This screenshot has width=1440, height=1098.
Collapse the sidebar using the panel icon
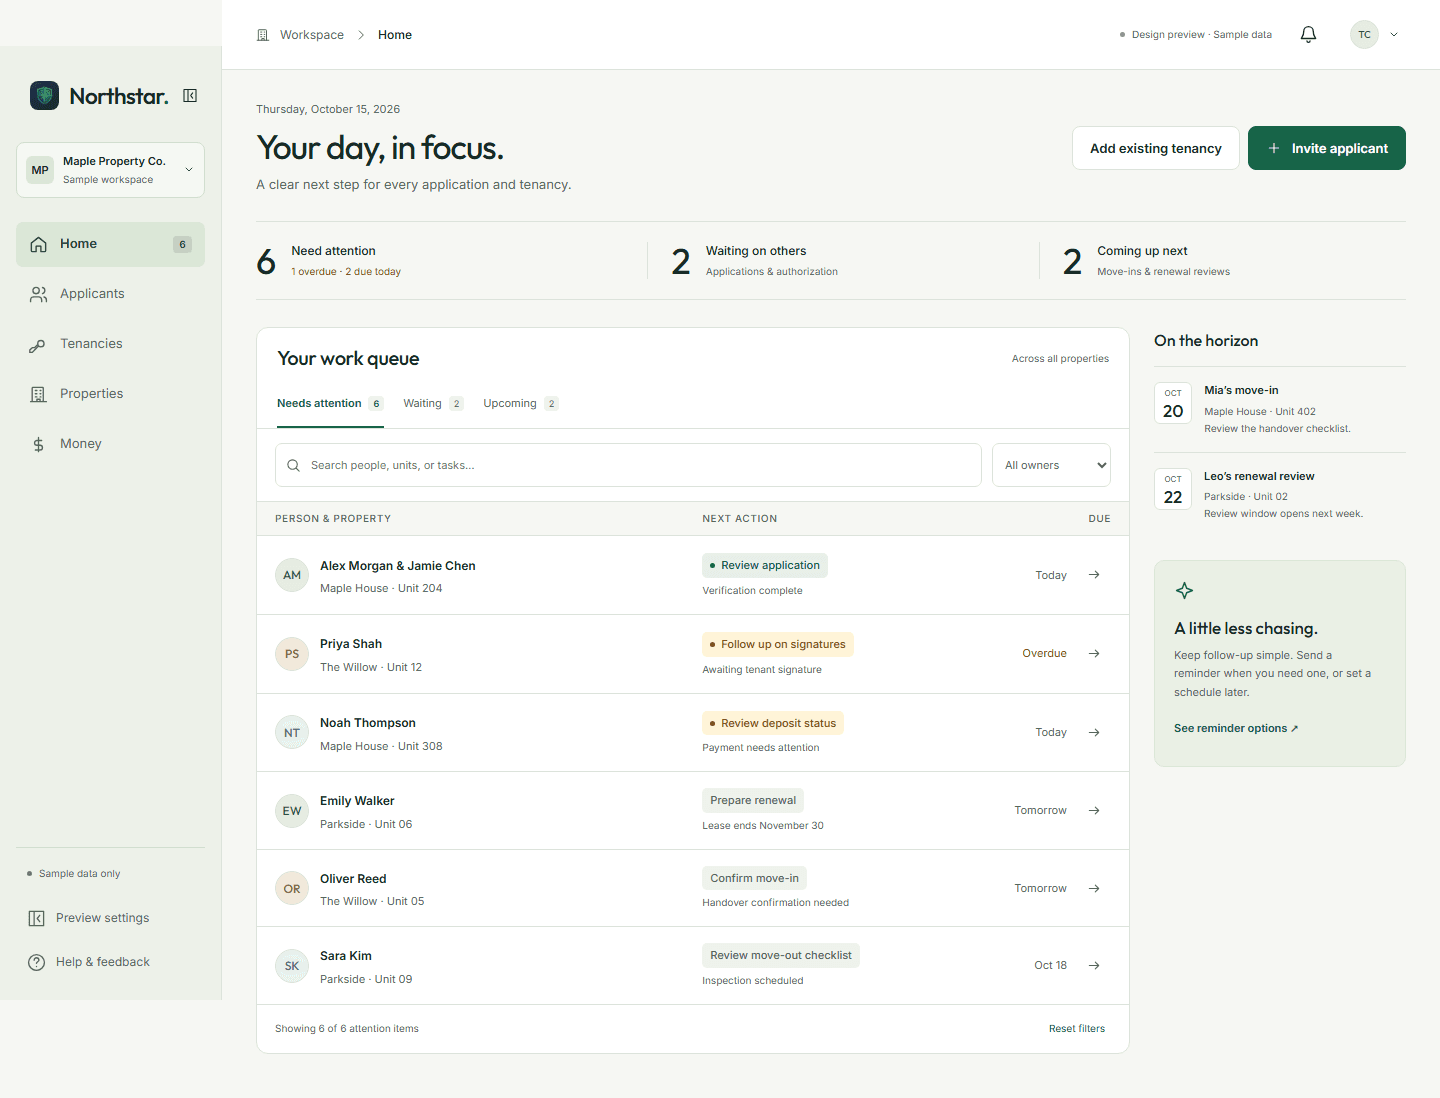coord(190,96)
